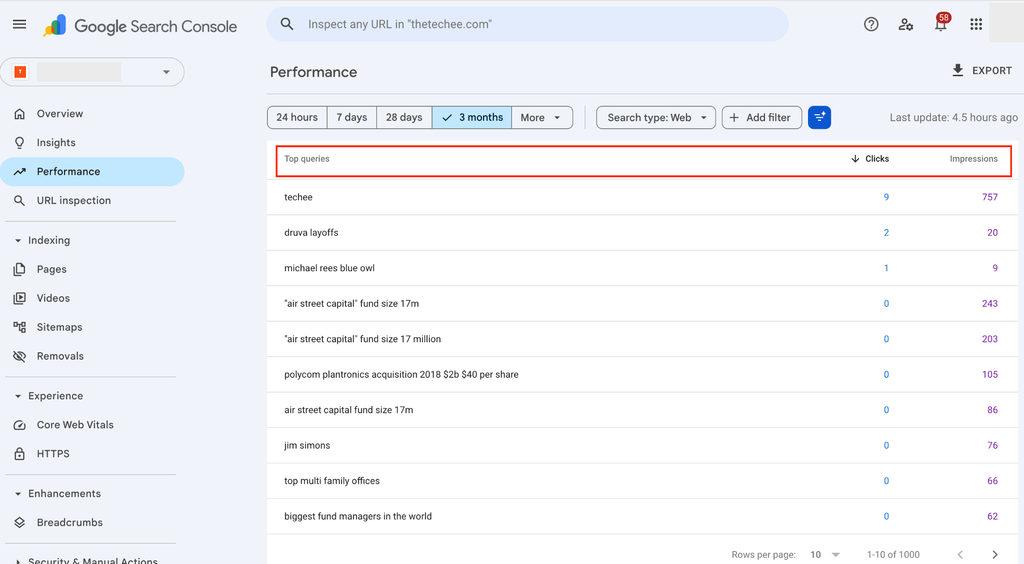
Task: Click the HTTPS lock icon
Action: [x=20, y=454]
